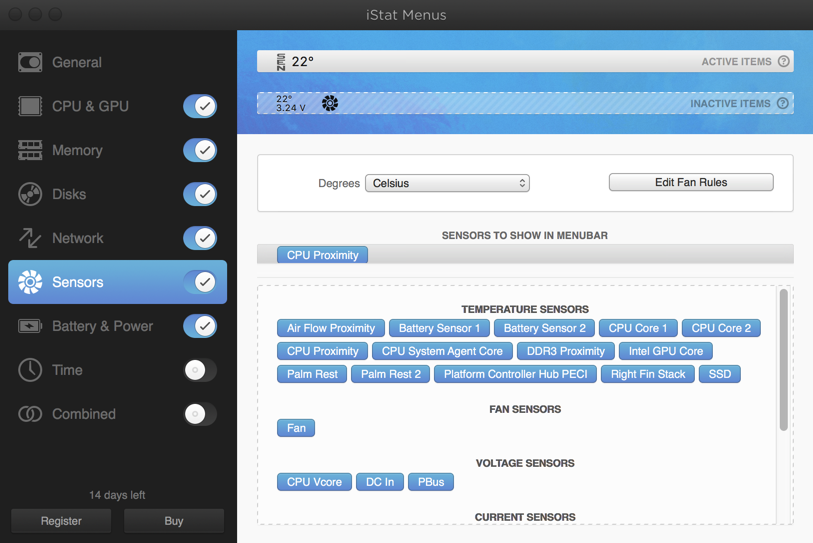Select PBus voltage sensor

click(431, 482)
